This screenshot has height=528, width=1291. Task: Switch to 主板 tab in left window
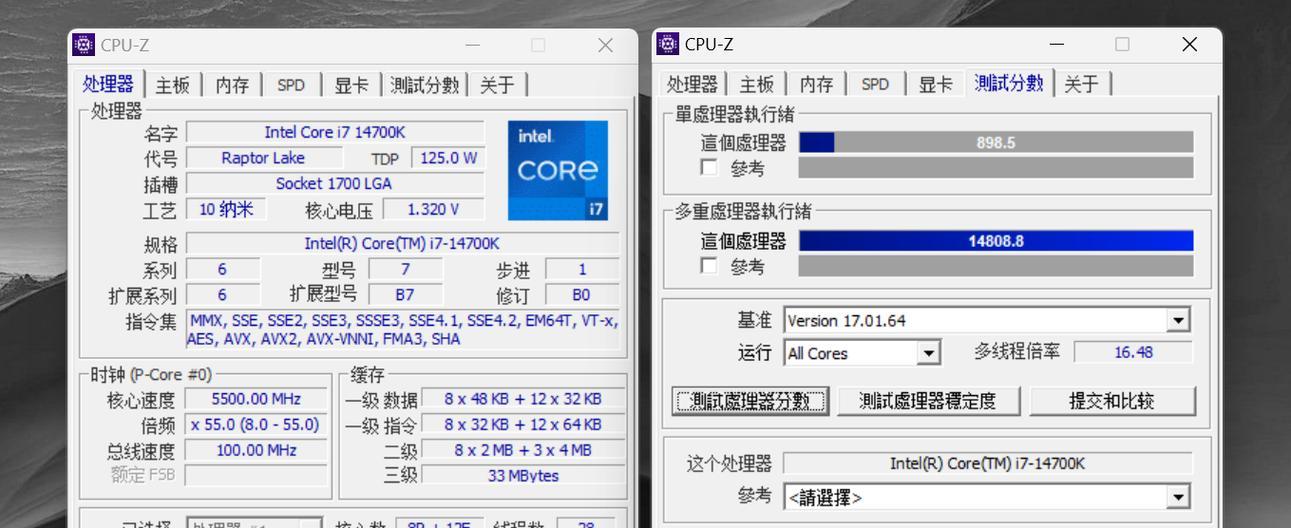pyautogui.click(x=172, y=85)
